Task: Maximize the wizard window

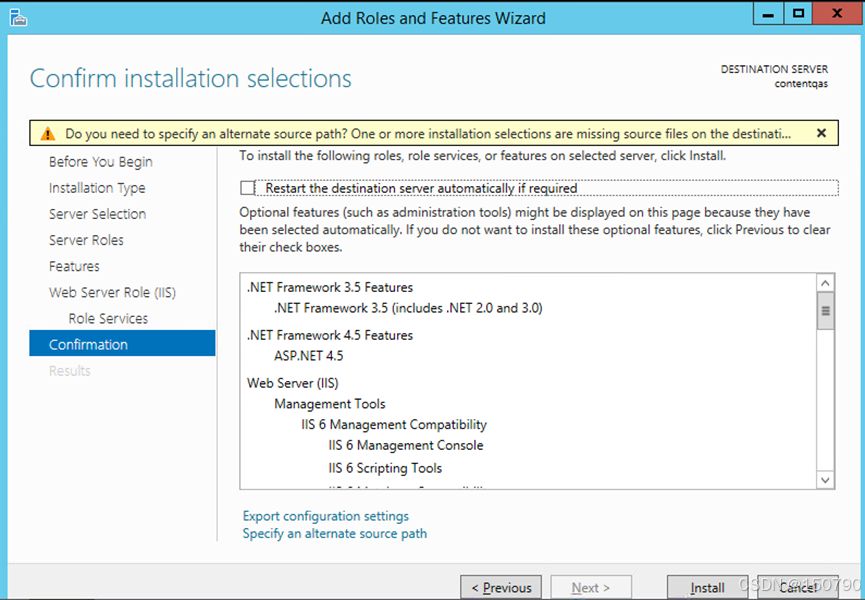Action: 798,14
